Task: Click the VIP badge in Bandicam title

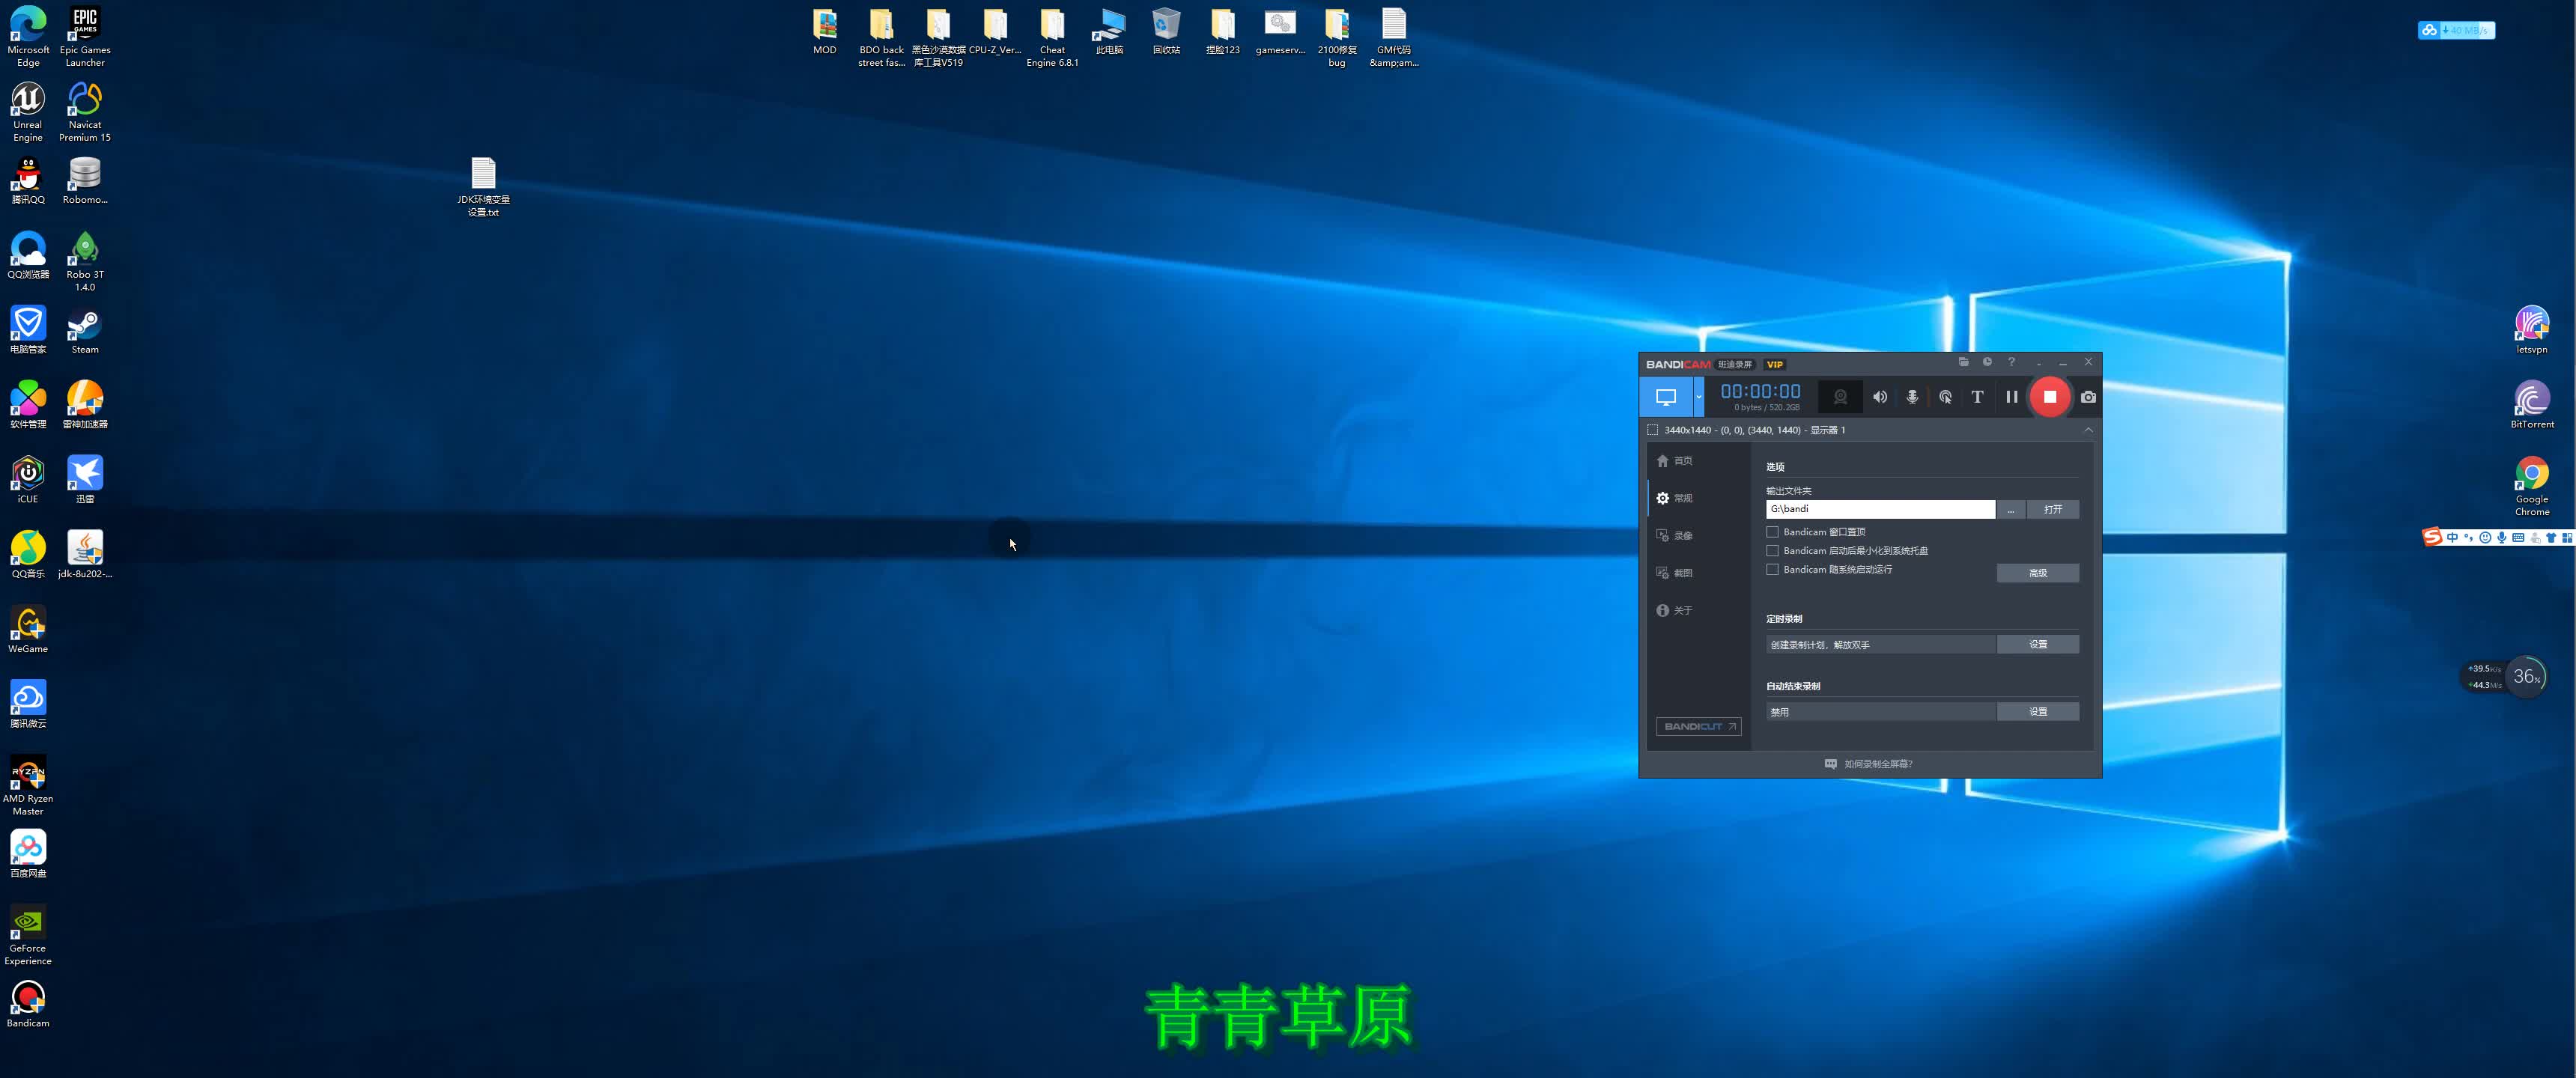Action: (1774, 364)
